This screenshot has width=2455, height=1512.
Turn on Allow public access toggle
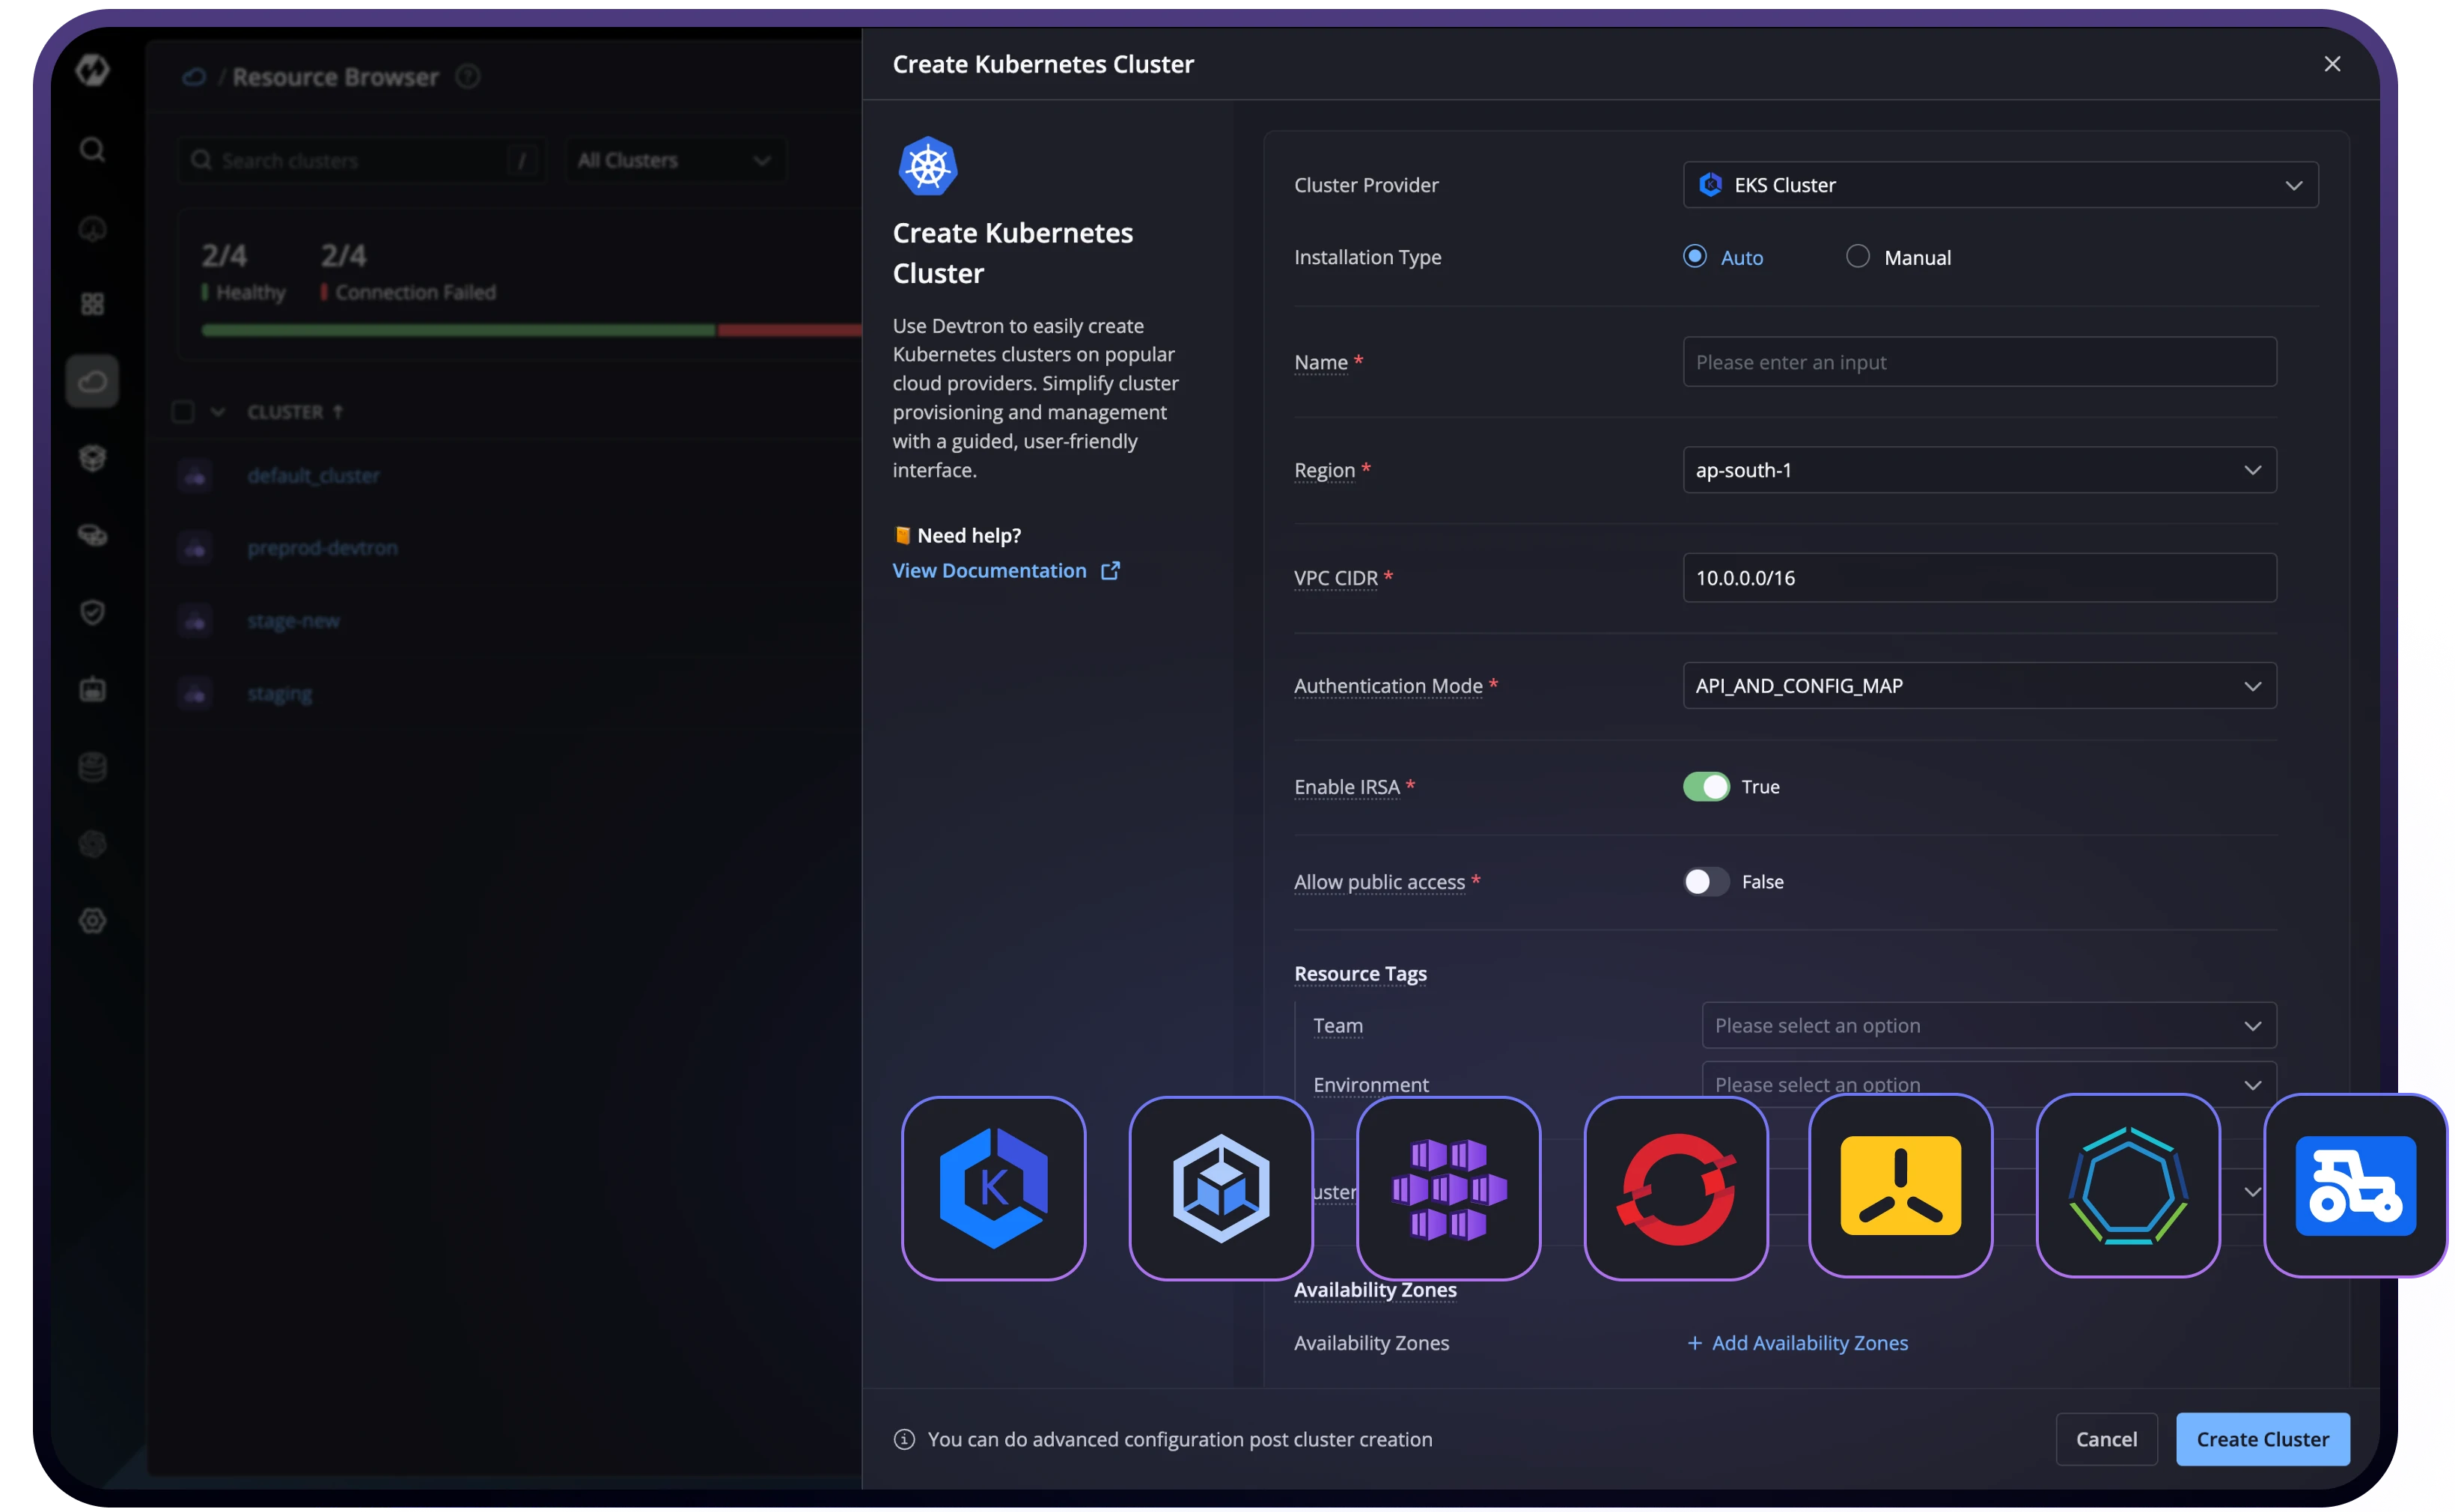point(1706,882)
